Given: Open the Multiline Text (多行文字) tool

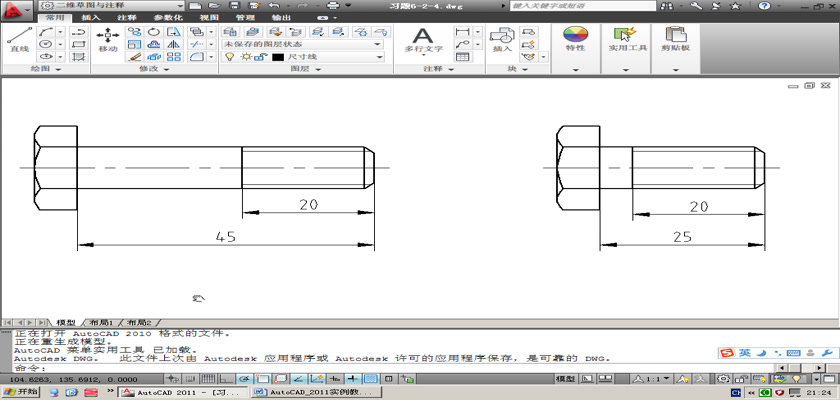Looking at the screenshot, I should [423, 38].
